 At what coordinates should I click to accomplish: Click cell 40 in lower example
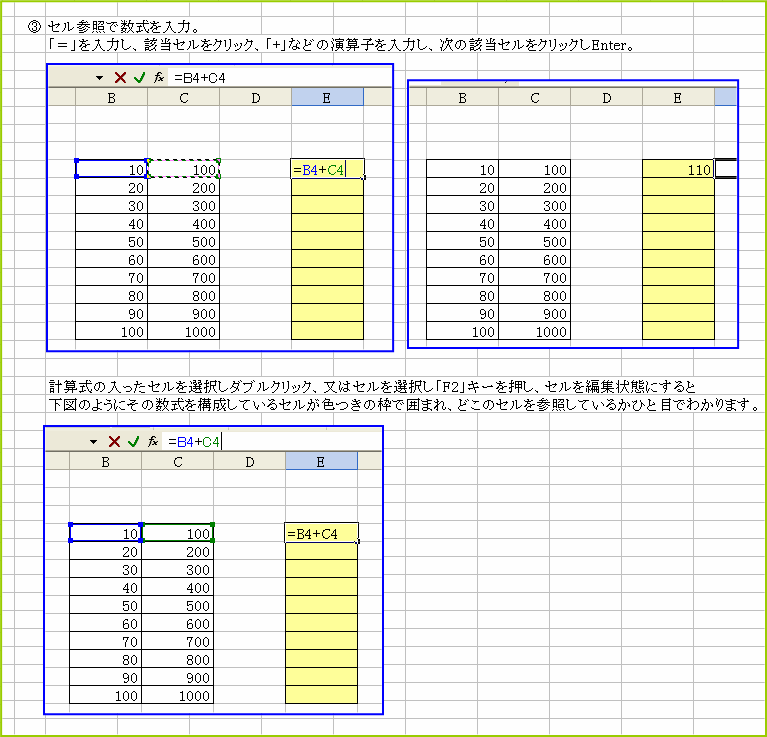pyautogui.click(x=105, y=587)
